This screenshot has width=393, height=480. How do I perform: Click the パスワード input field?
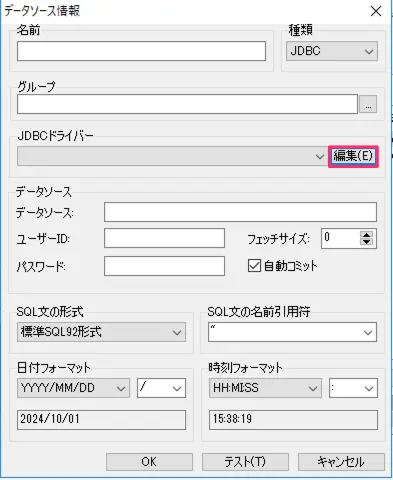click(x=164, y=266)
